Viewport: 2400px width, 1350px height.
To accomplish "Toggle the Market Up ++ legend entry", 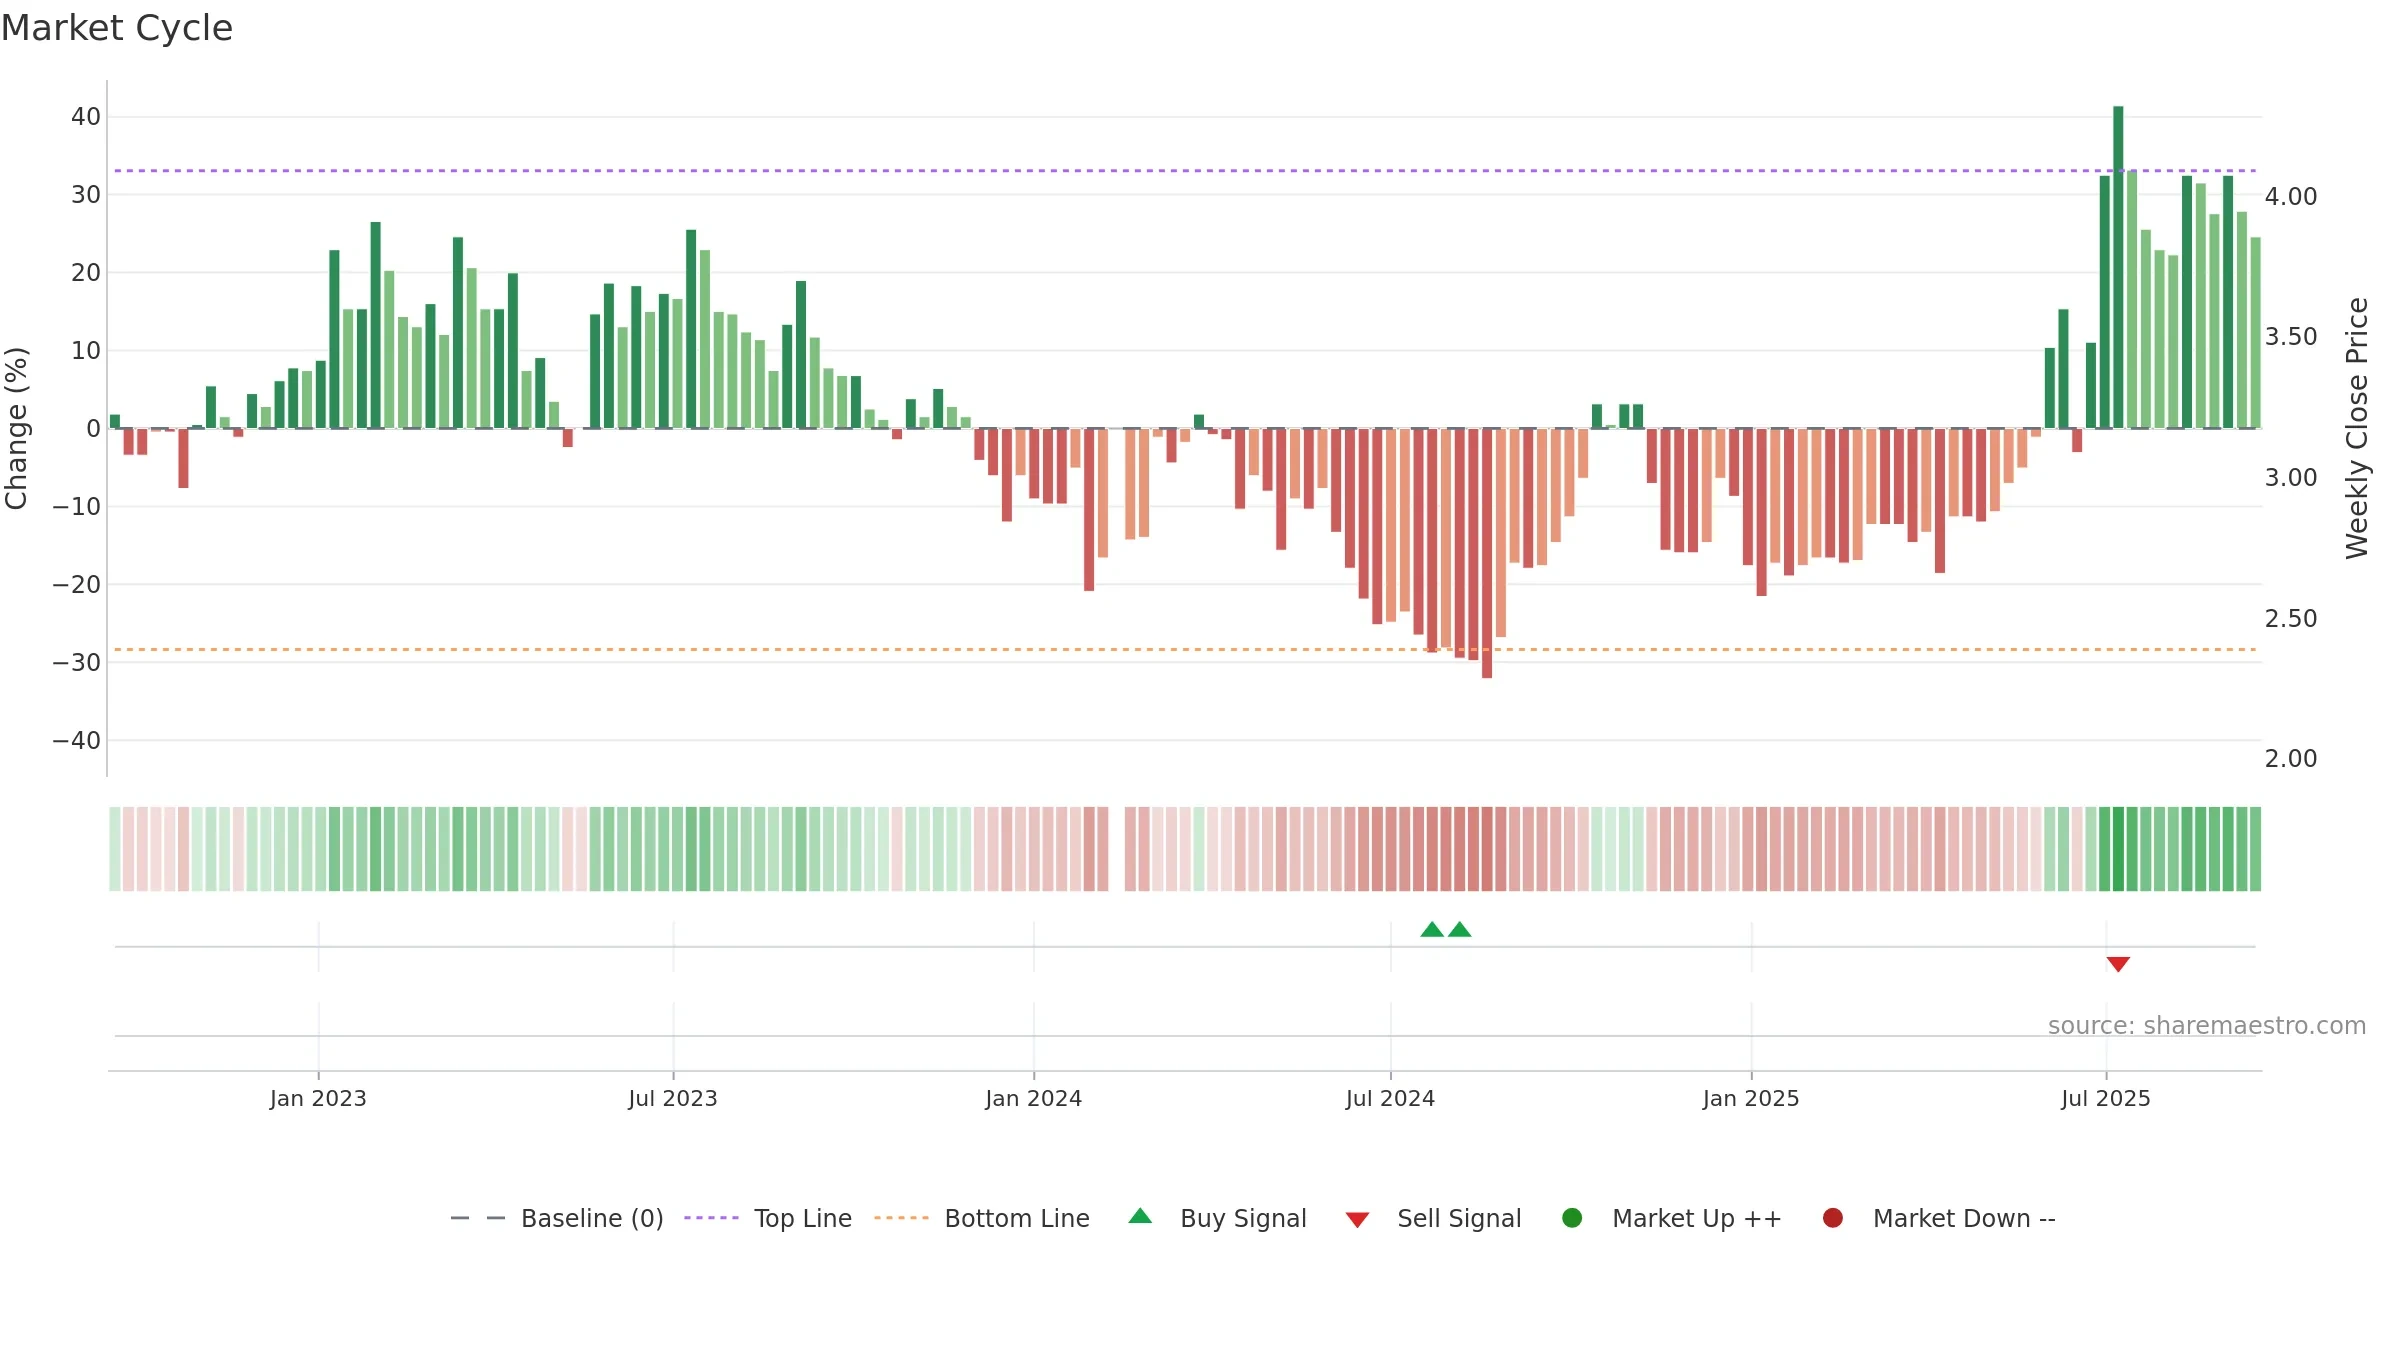I will 1671,1218.
